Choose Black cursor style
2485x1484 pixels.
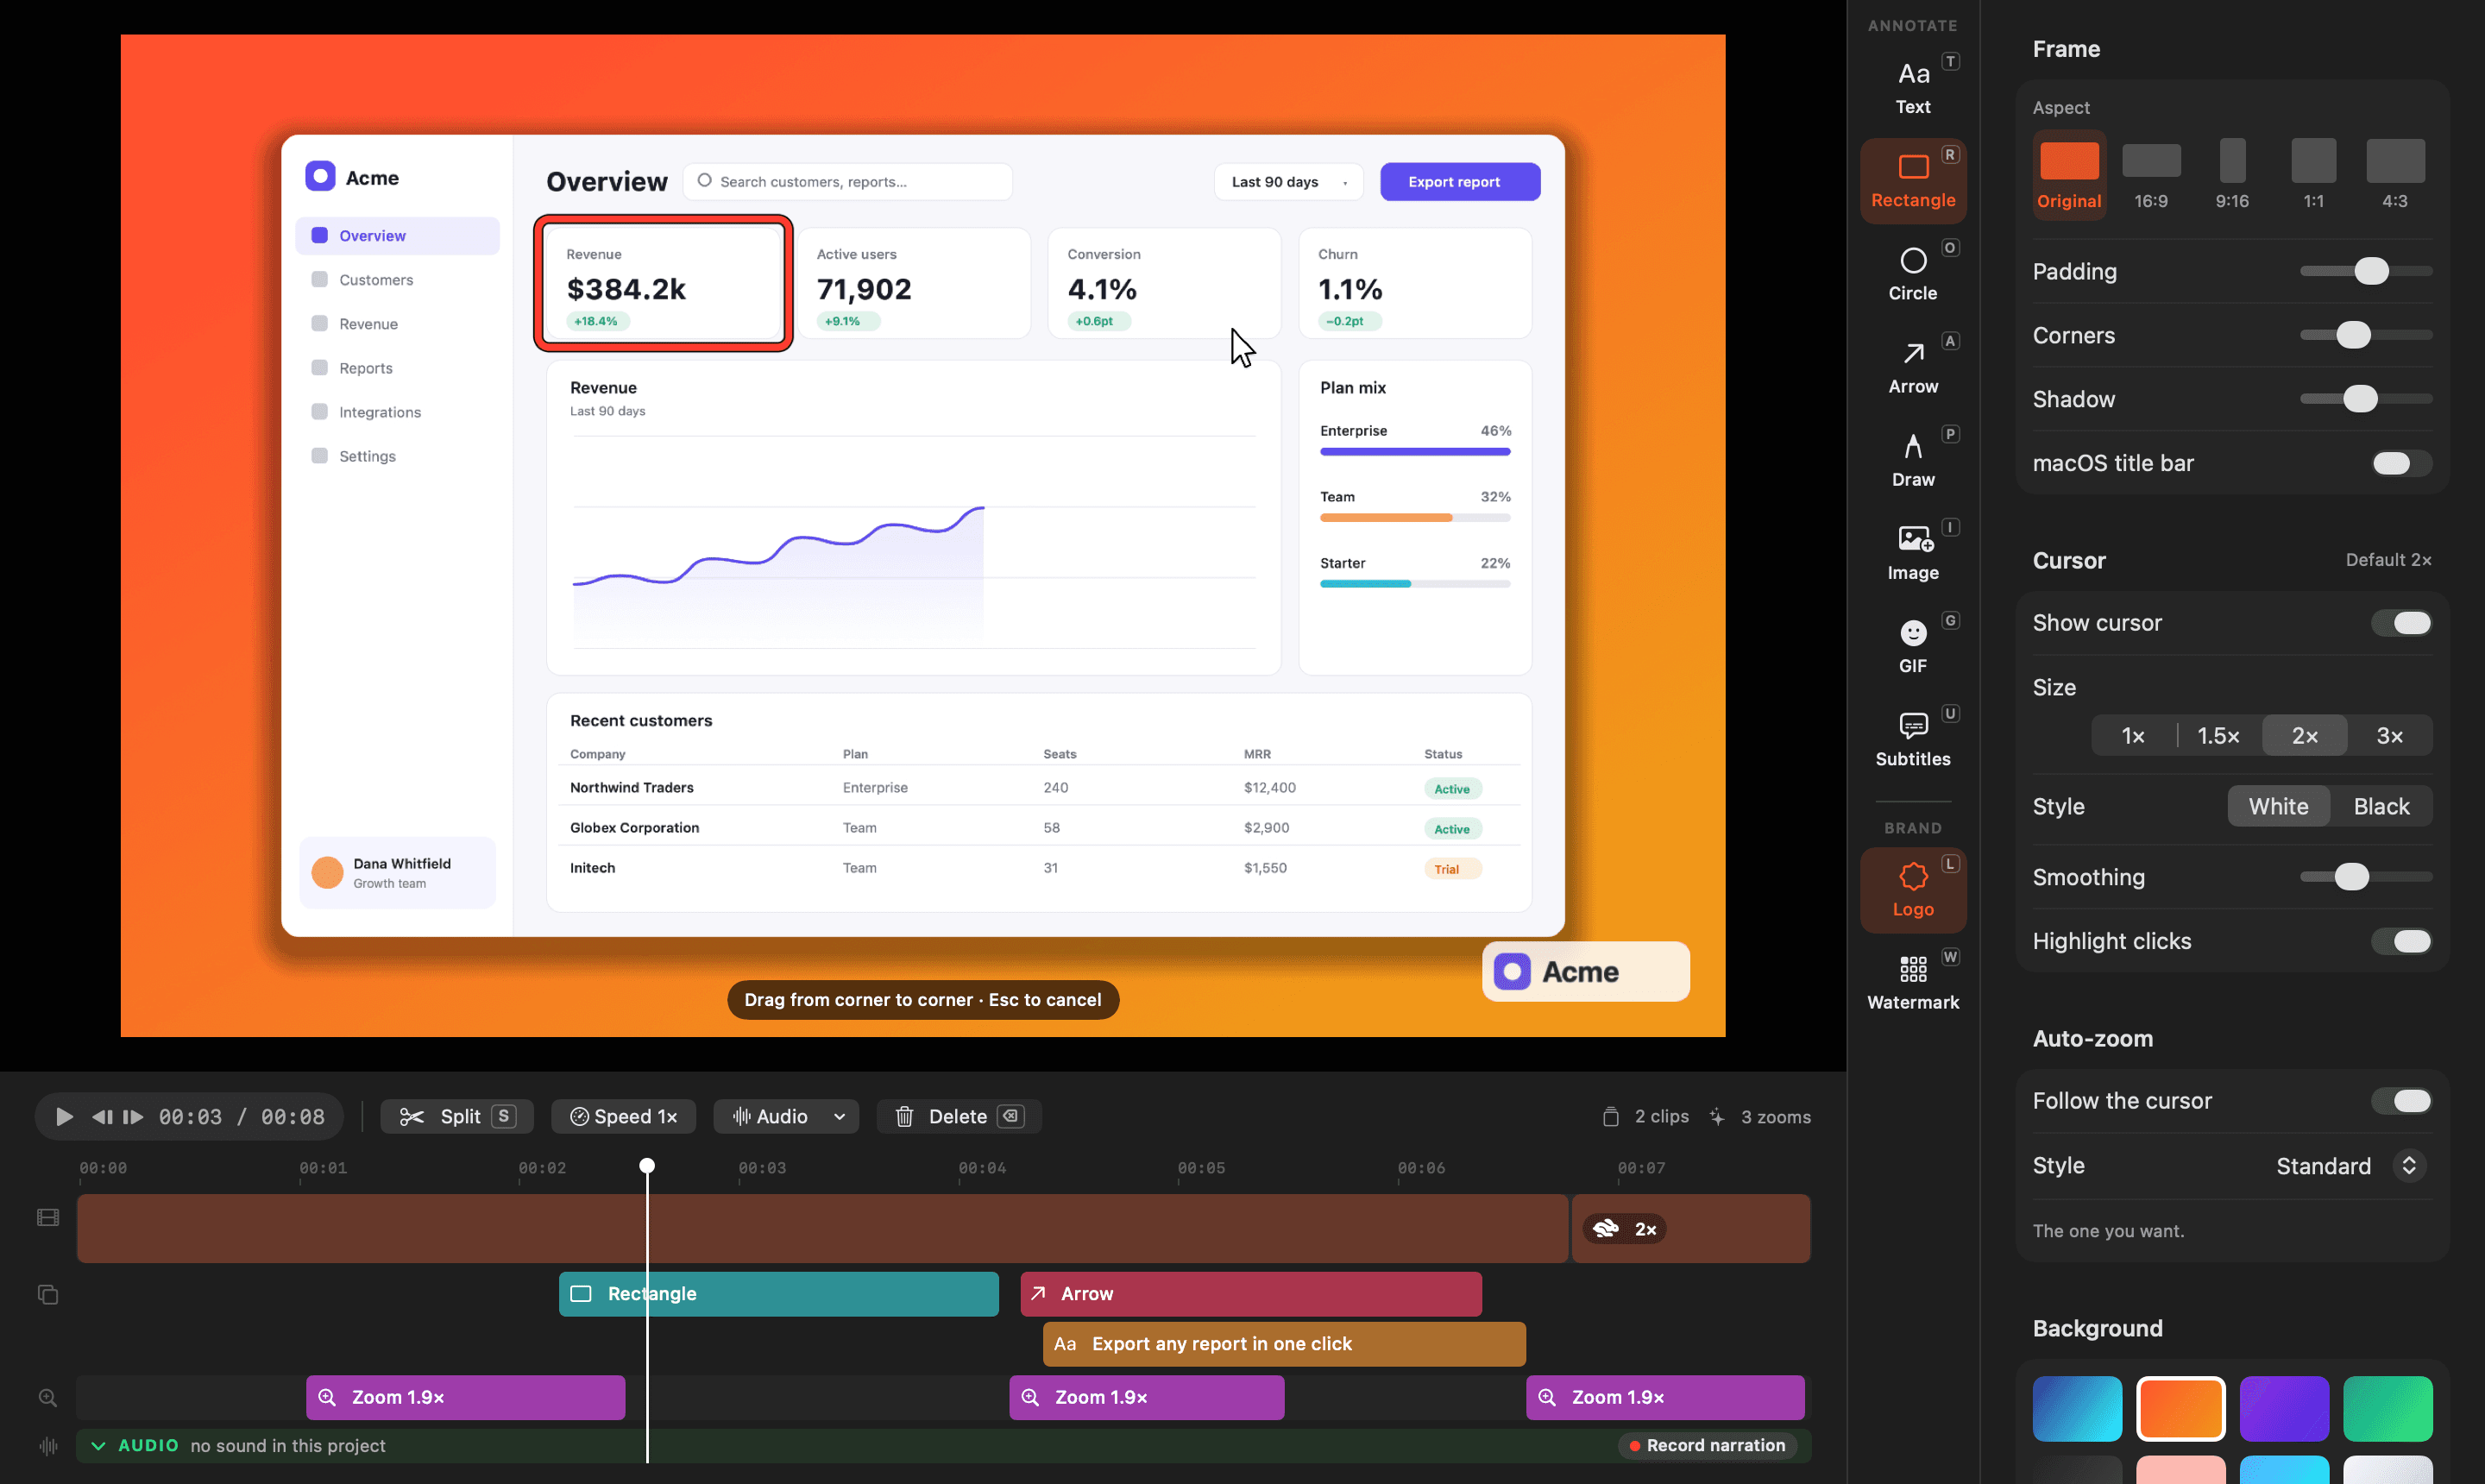(2381, 806)
